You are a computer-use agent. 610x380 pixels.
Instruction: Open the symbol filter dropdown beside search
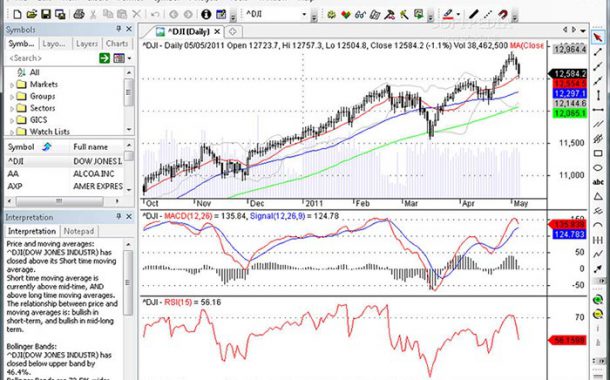point(130,58)
